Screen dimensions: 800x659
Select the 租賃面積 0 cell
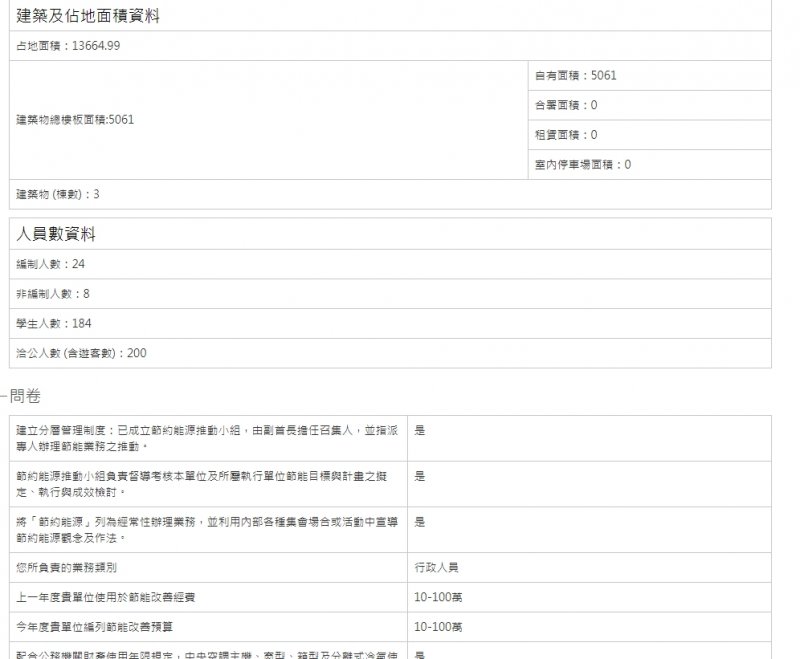coord(566,135)
